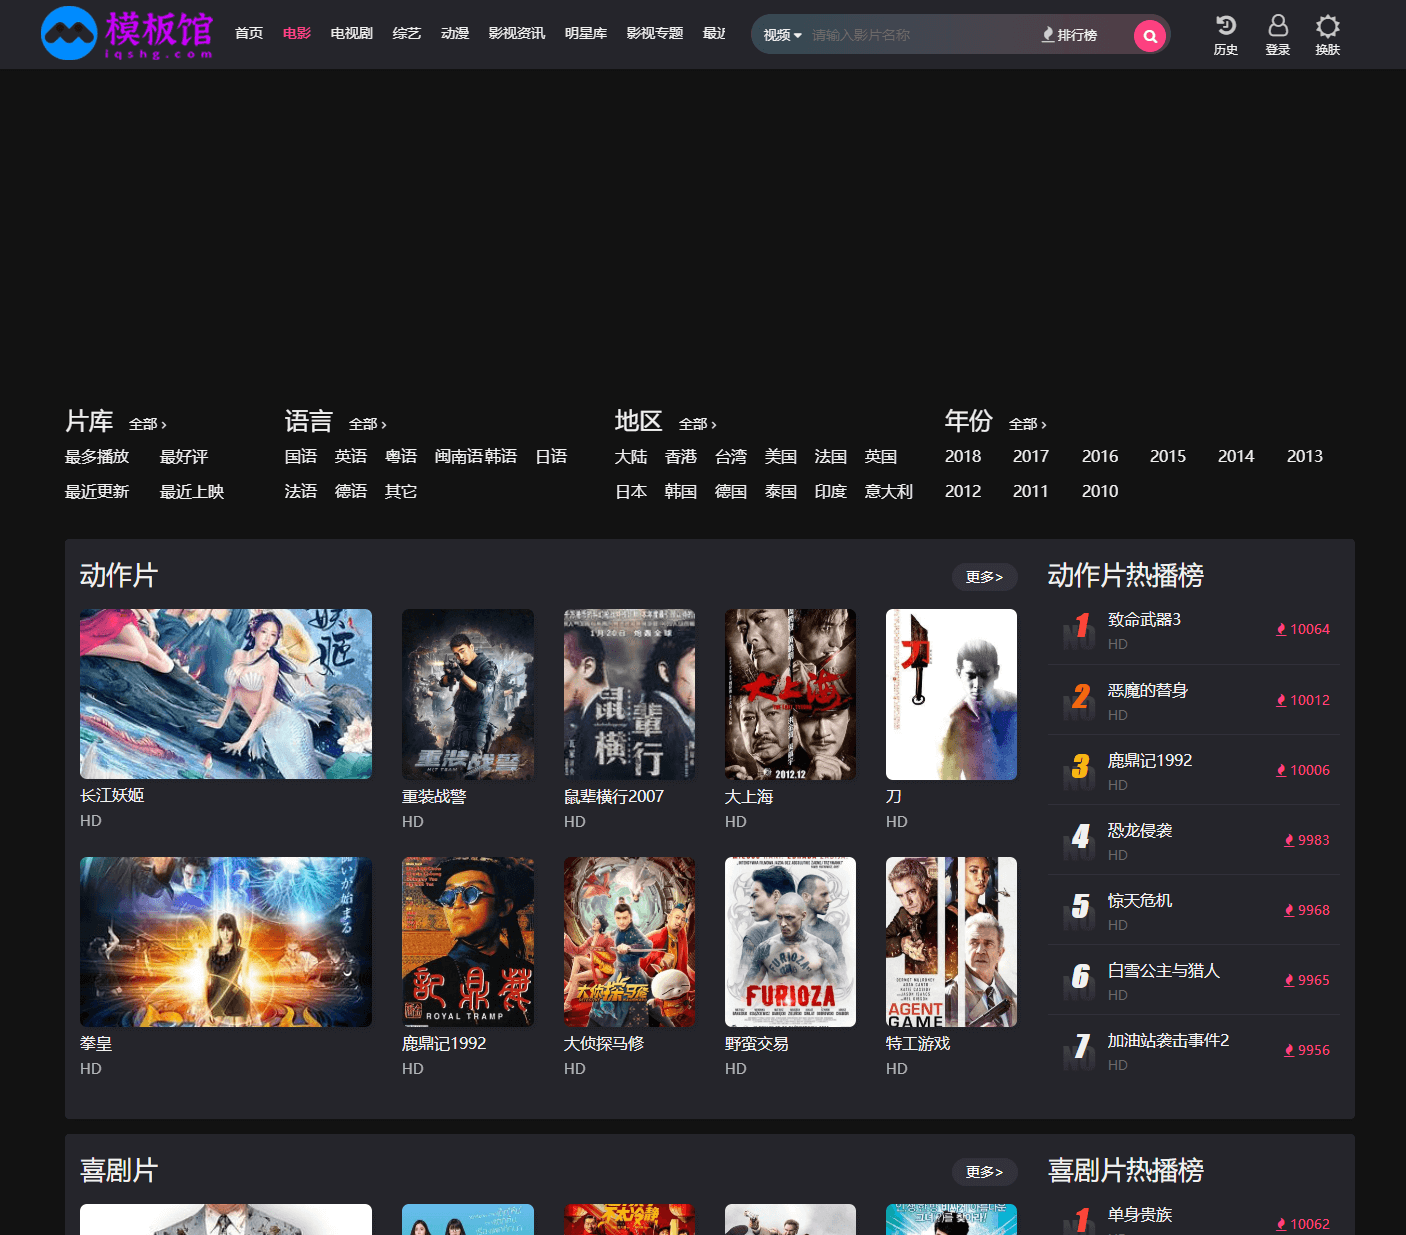Open the 长江妖姬 movie poster

(x=226, y=694)
